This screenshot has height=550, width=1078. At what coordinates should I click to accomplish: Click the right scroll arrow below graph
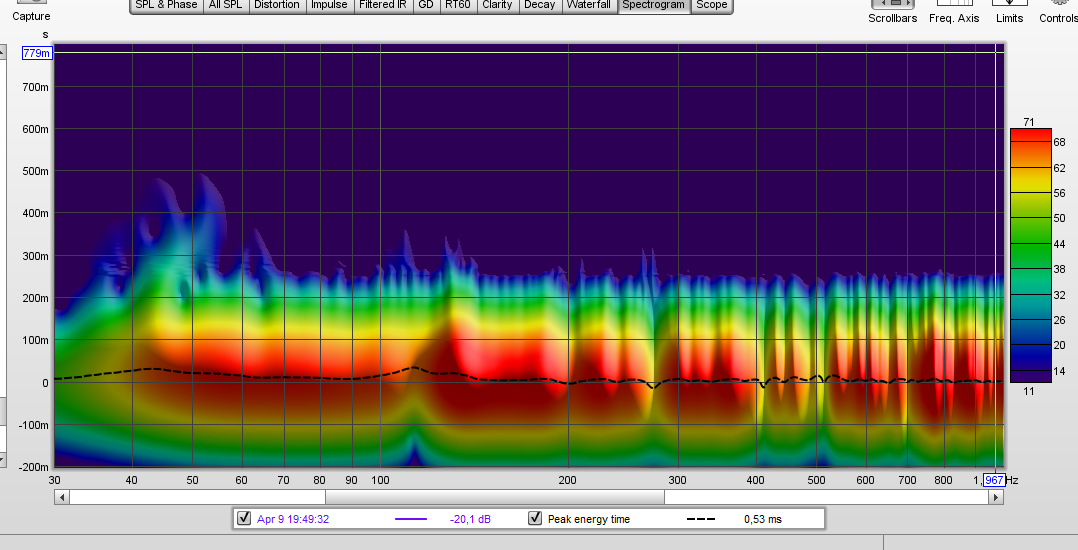(x=997, y=497)
